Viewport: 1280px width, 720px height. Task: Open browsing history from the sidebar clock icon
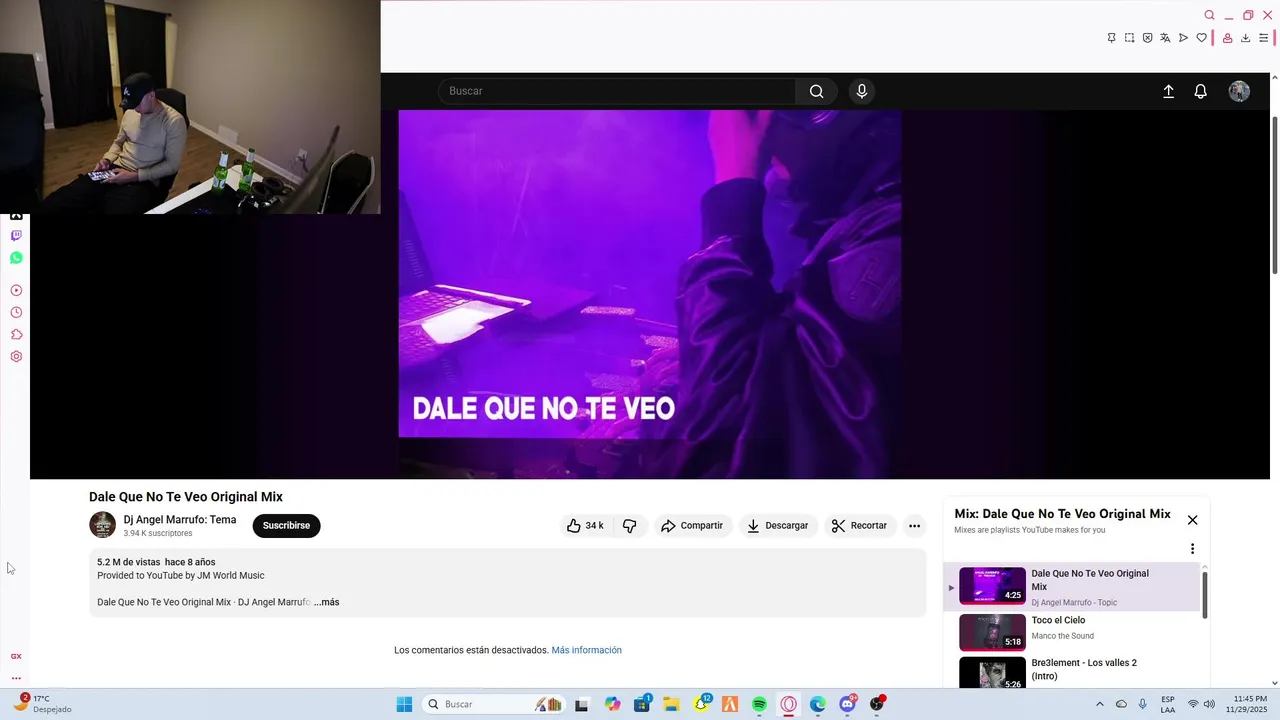coord(16,312)
